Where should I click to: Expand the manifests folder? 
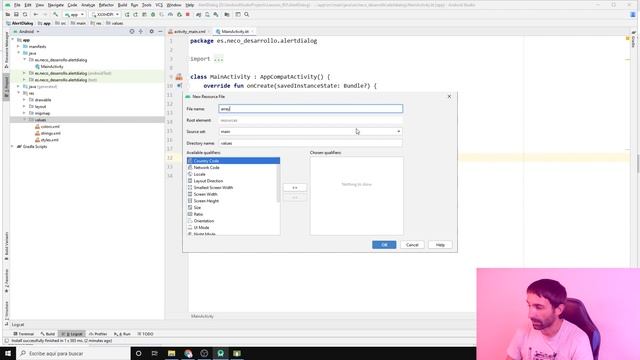pyautogui.click(x=18, y=47)
